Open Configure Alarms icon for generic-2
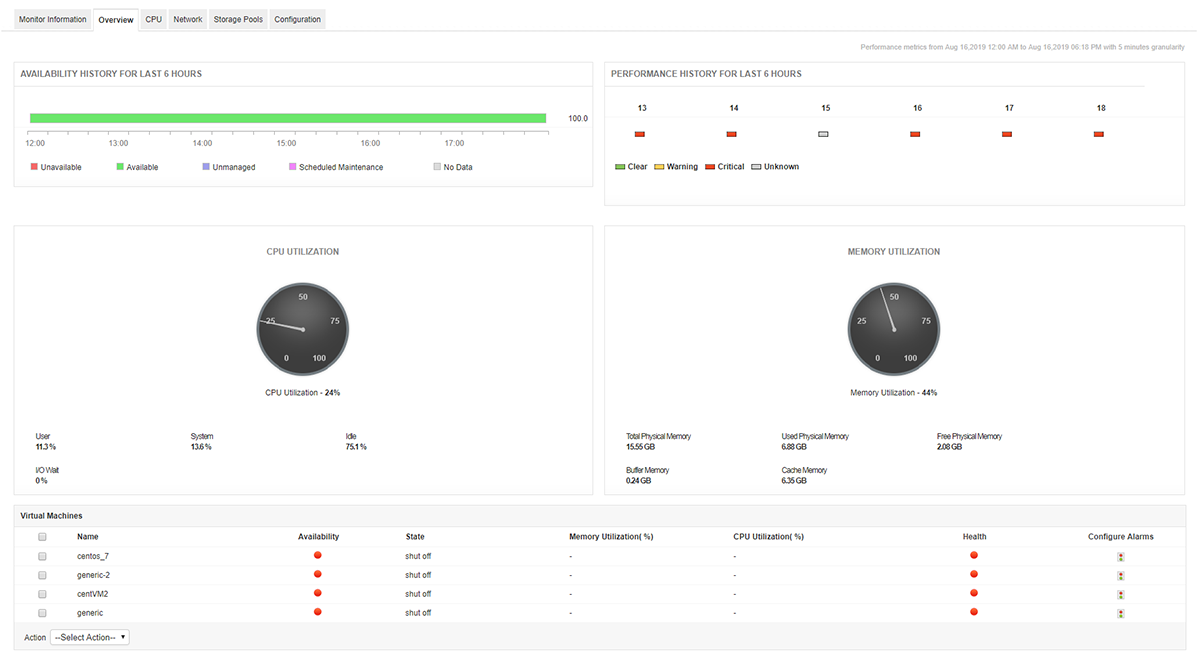The width and height of the screenshot is (1200, 656). 1121,575
